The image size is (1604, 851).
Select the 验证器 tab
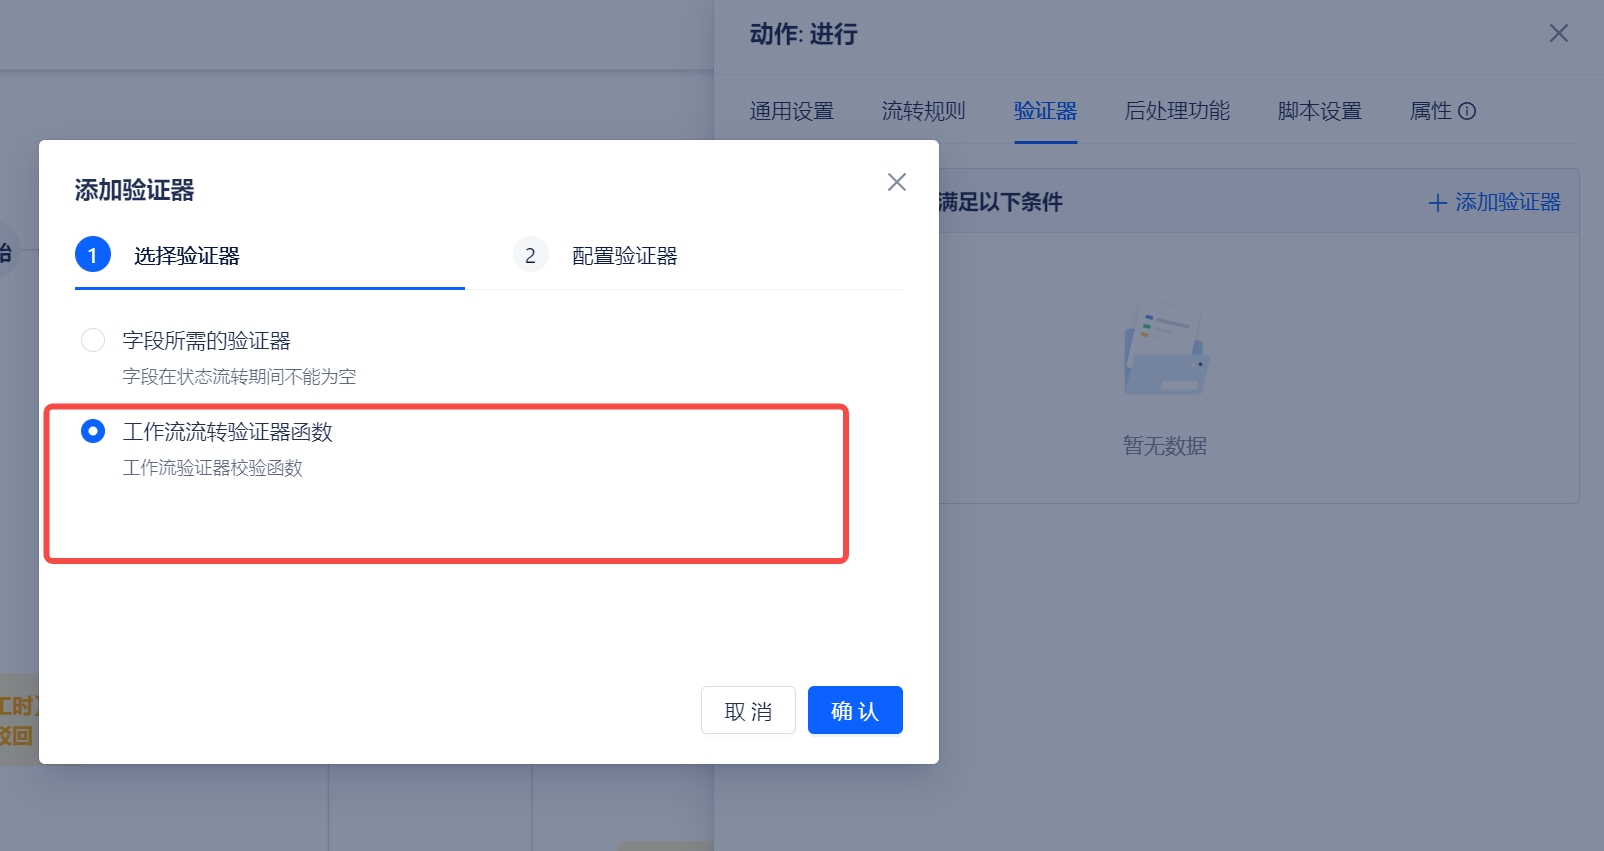(1045, 111)
